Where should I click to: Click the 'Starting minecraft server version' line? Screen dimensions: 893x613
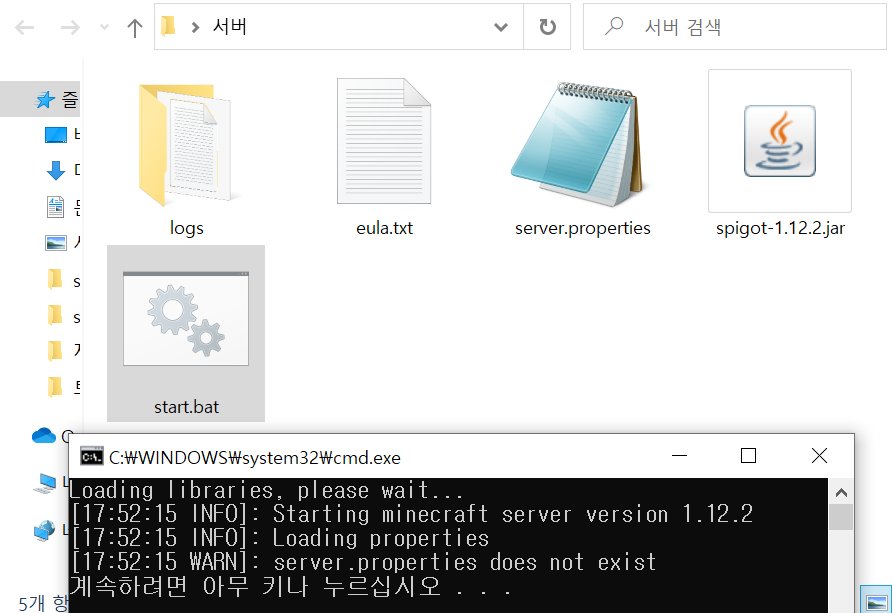(412, 514)
